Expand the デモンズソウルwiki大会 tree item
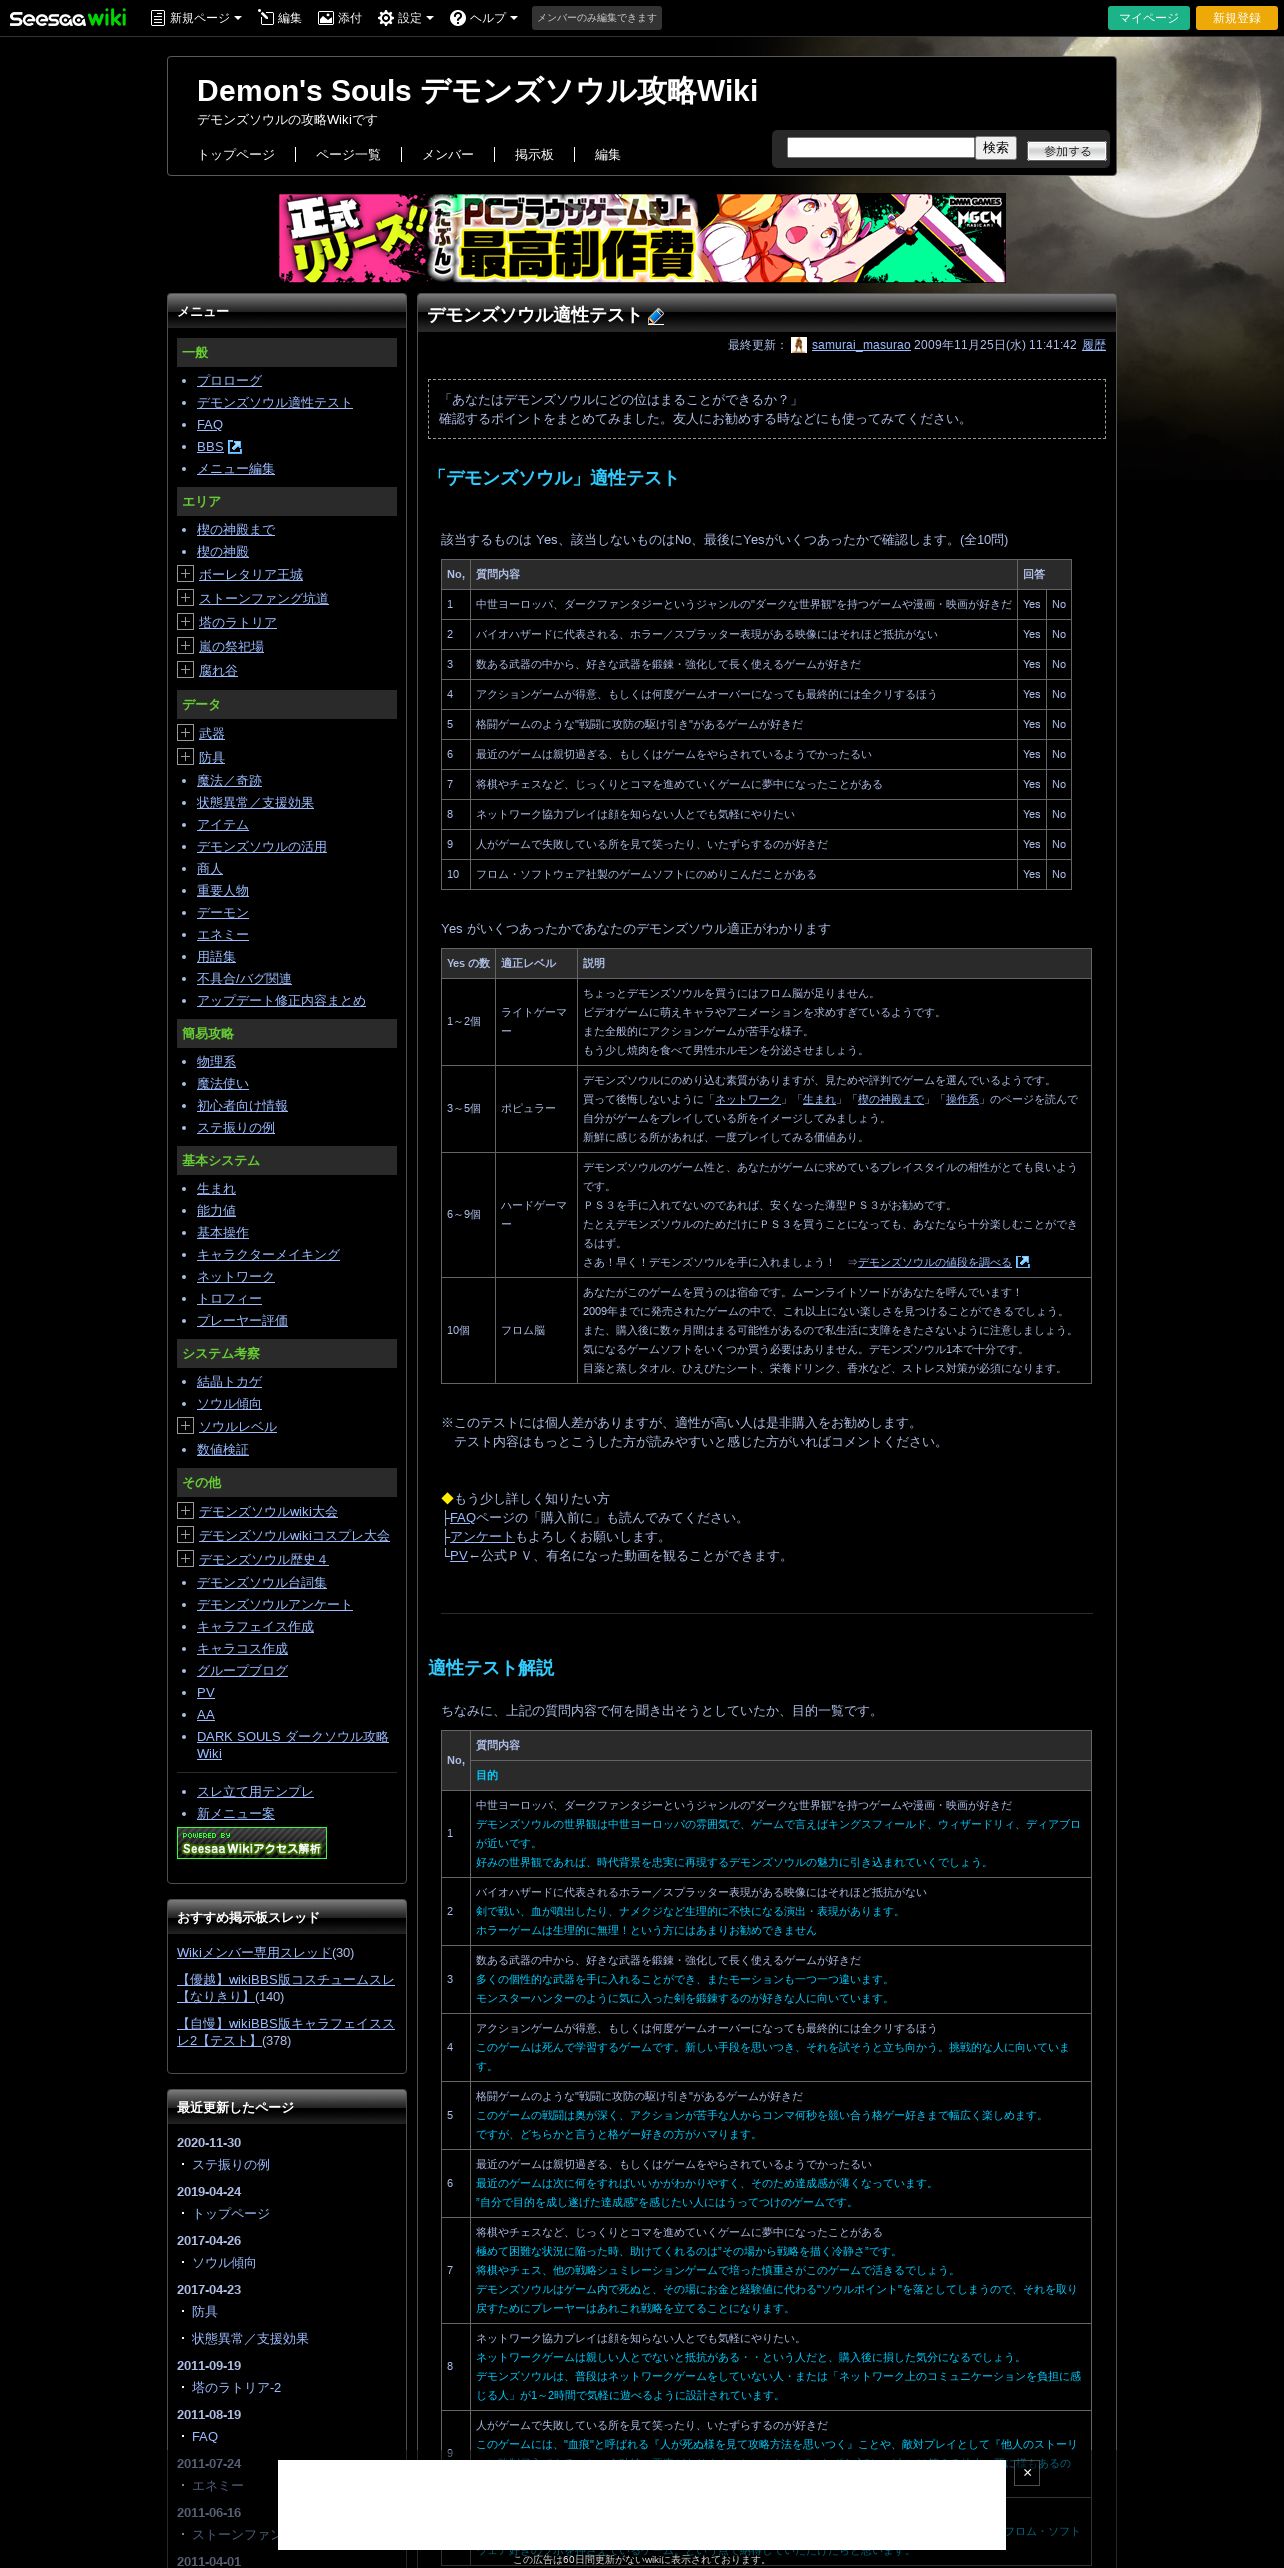Viewport: 1284px width, 2568px height. (x=185, y=1511)
